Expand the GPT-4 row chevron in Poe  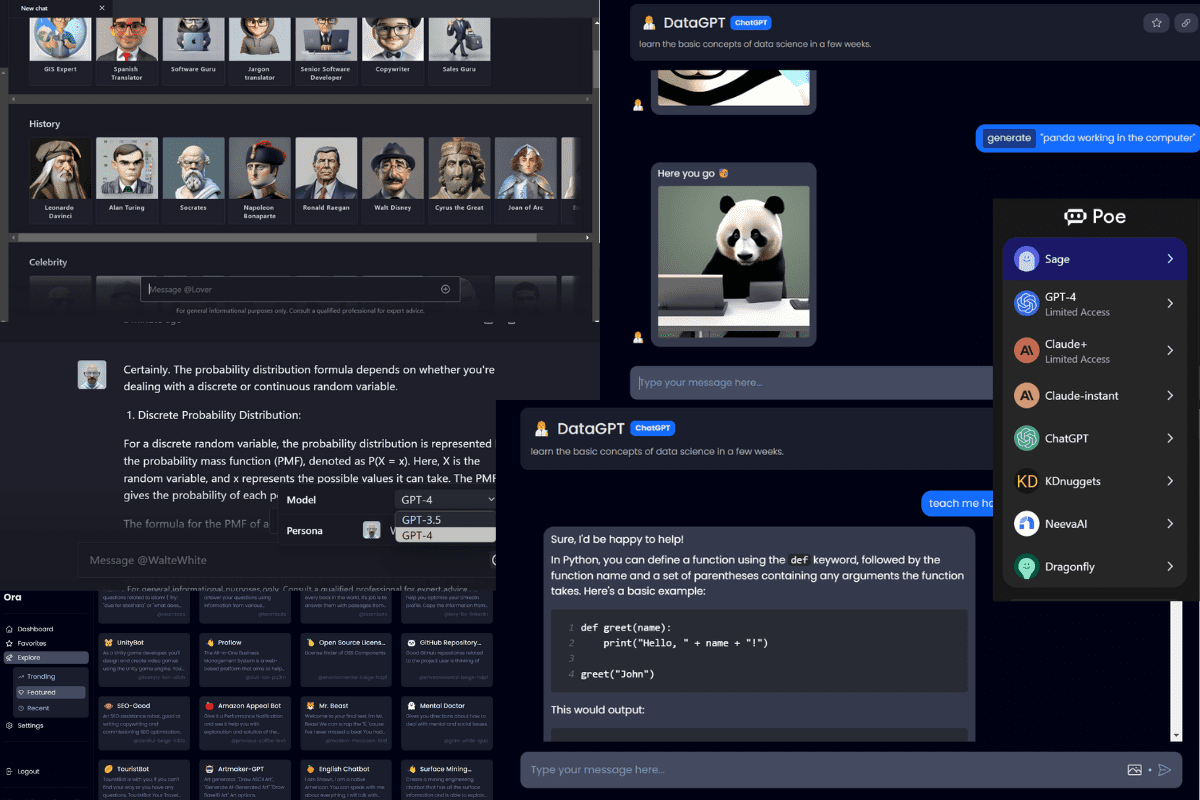(x=1170, y=303)
